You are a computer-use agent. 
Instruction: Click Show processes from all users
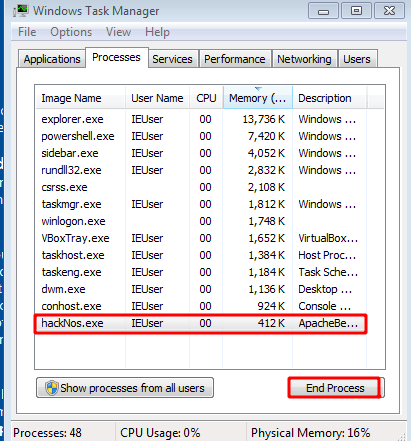point(125,388)
